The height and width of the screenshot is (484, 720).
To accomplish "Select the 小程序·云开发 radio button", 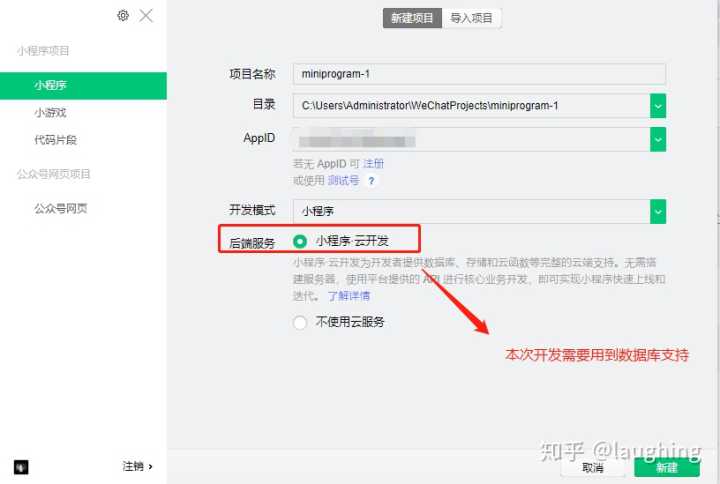I will 300,241.
